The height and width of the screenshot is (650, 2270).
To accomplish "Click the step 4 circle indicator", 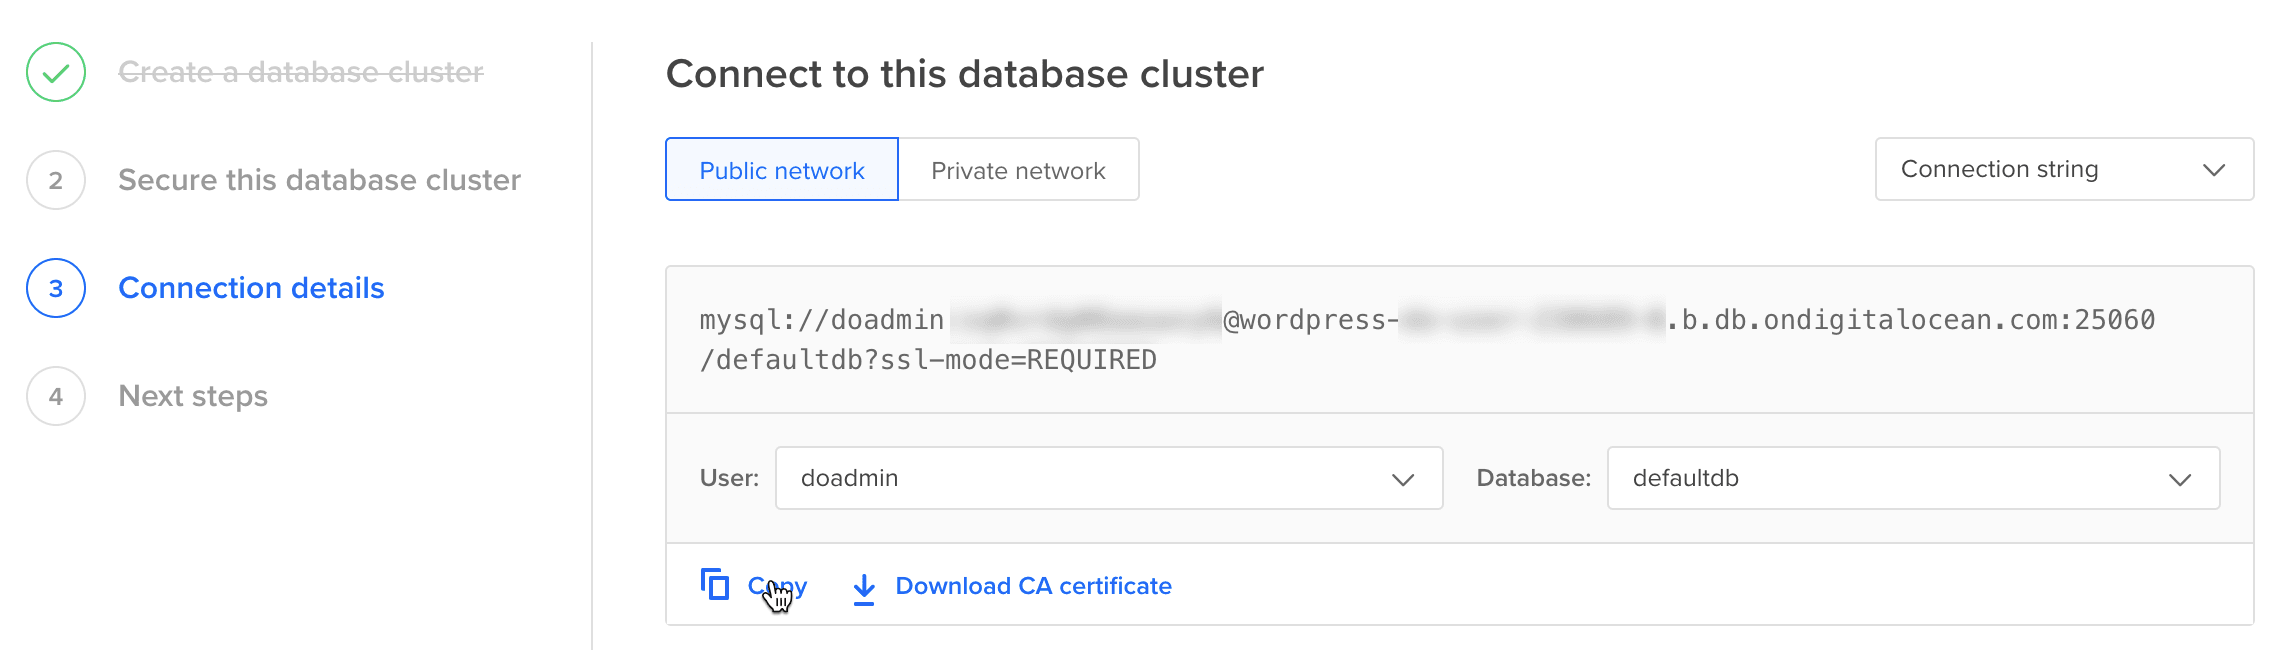I will click(55, 396).
